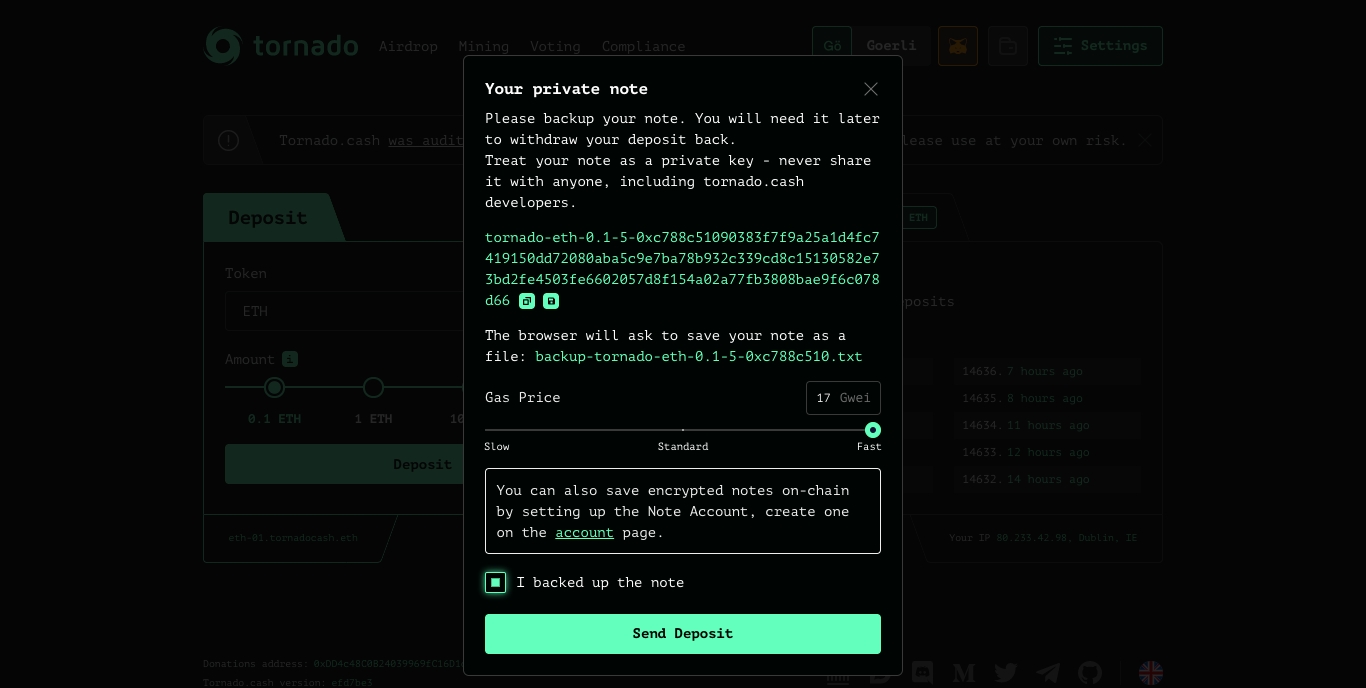Visit the Twitter icon link
The width and height of the screenshot is (1366, 688).
[x=1006, y=673]
